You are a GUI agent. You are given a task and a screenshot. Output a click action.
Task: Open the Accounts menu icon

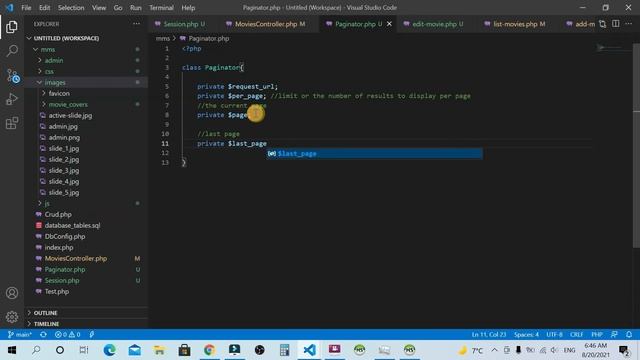coord(12,293)
